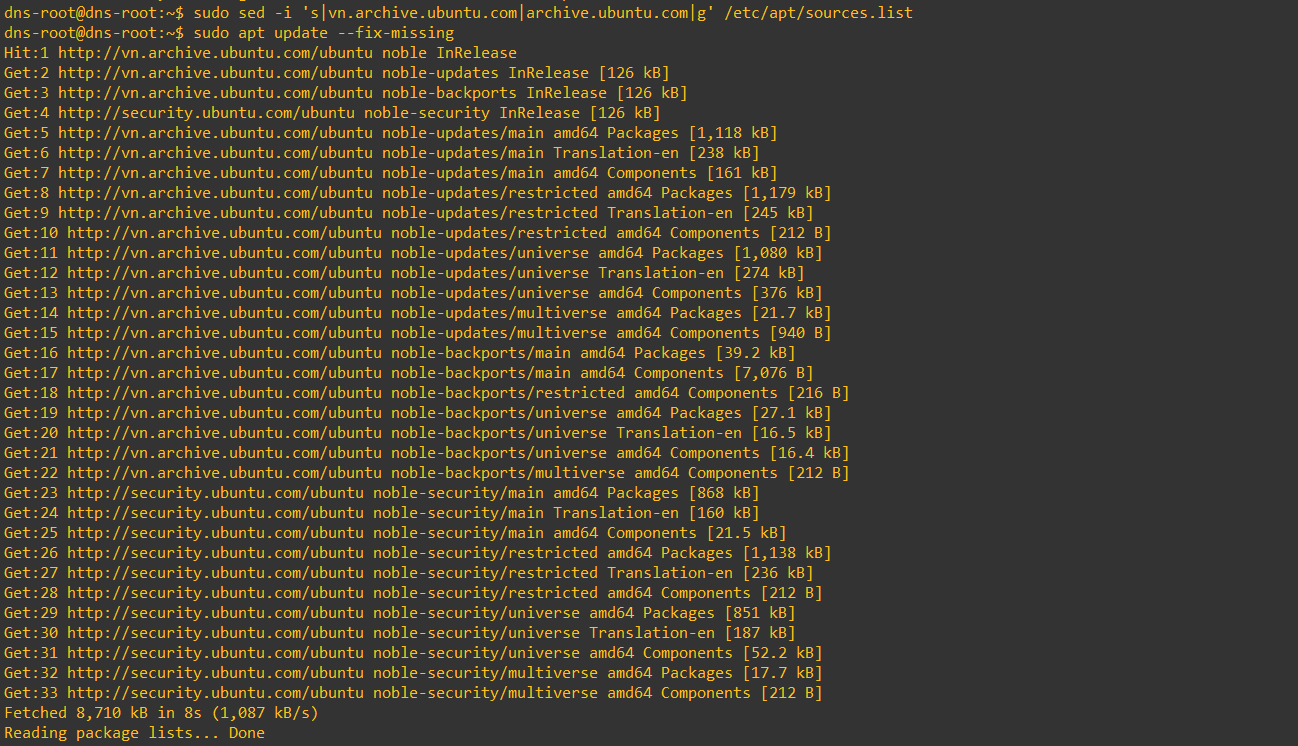Click the [1,138 kB] size on Get:26
The width and height of the screenshot is (1298, 746).
pyautogui.click(x=786, y=553)
